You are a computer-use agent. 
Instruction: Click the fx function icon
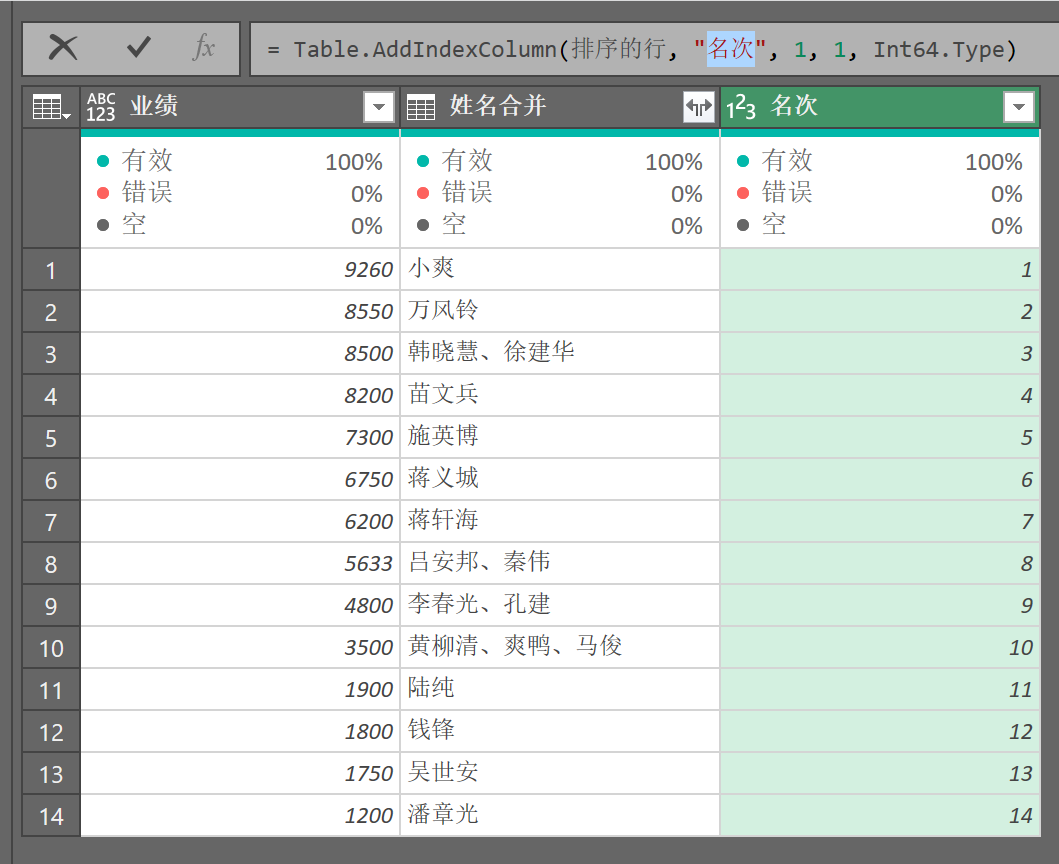tap(203, 48)
